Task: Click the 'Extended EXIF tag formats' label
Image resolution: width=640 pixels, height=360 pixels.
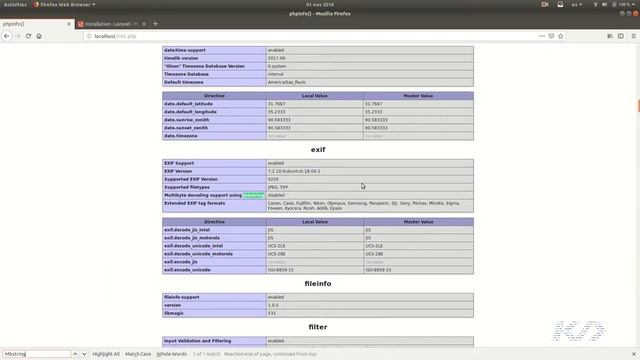Action: click(x=195, y=203)
